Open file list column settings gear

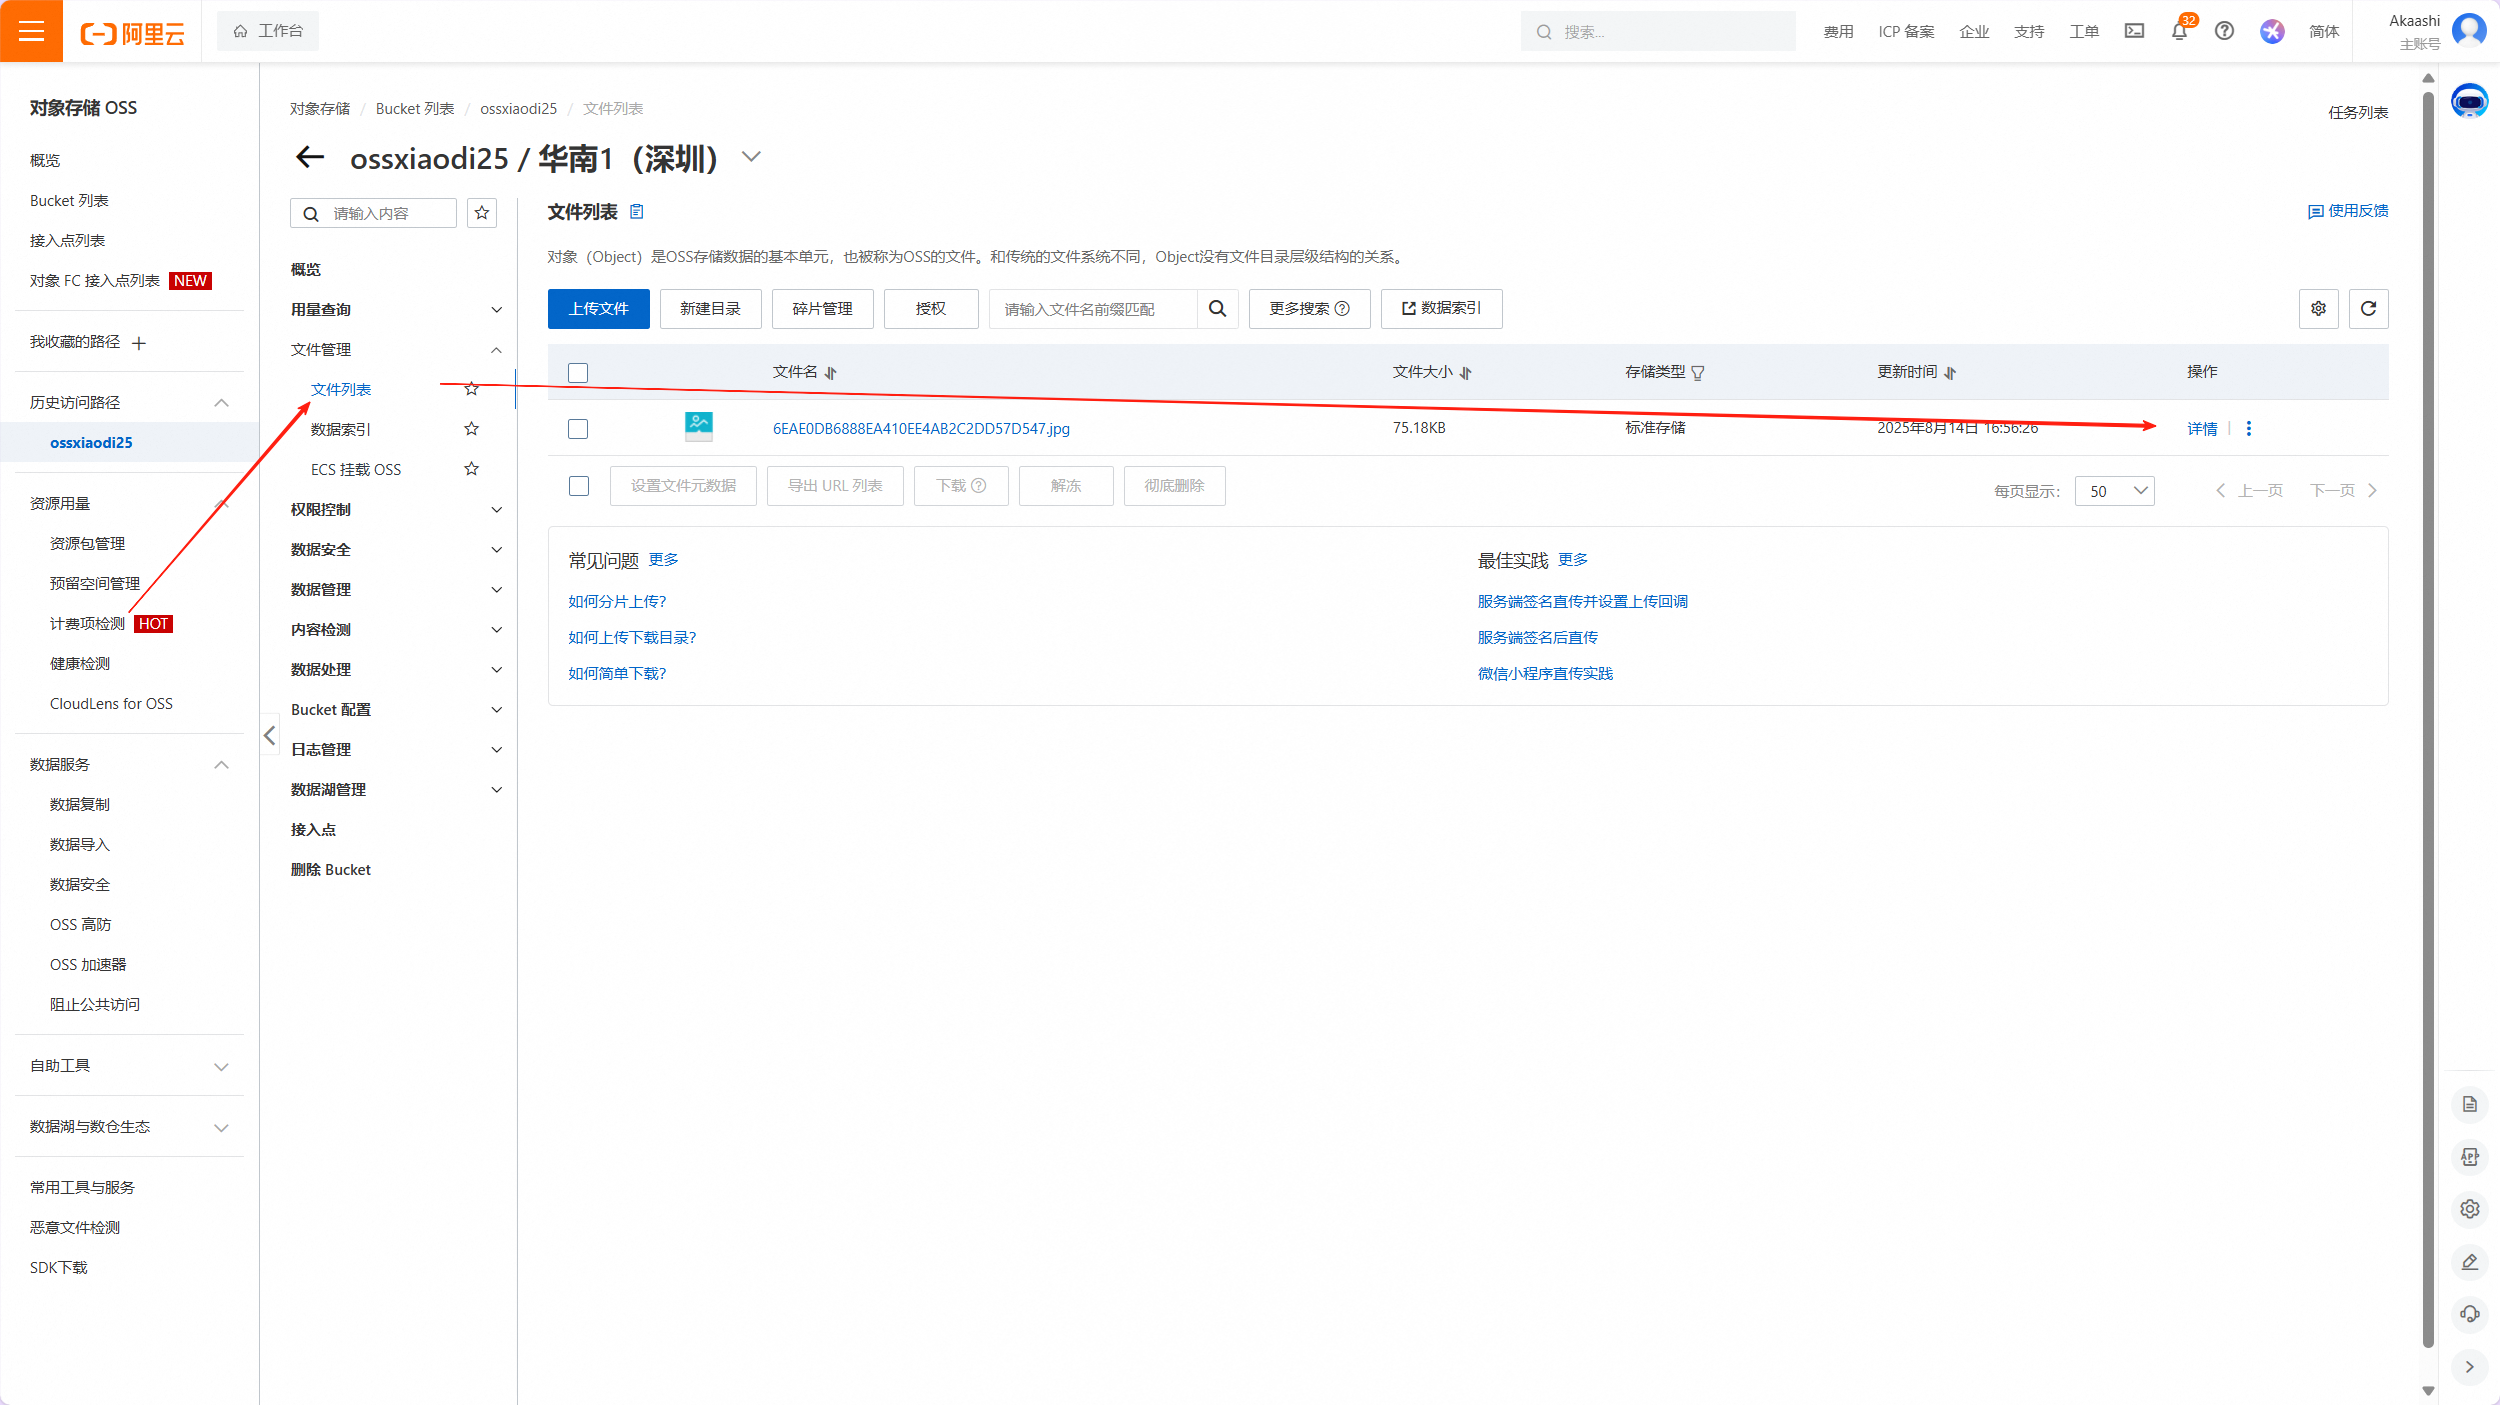[2318, 309]
